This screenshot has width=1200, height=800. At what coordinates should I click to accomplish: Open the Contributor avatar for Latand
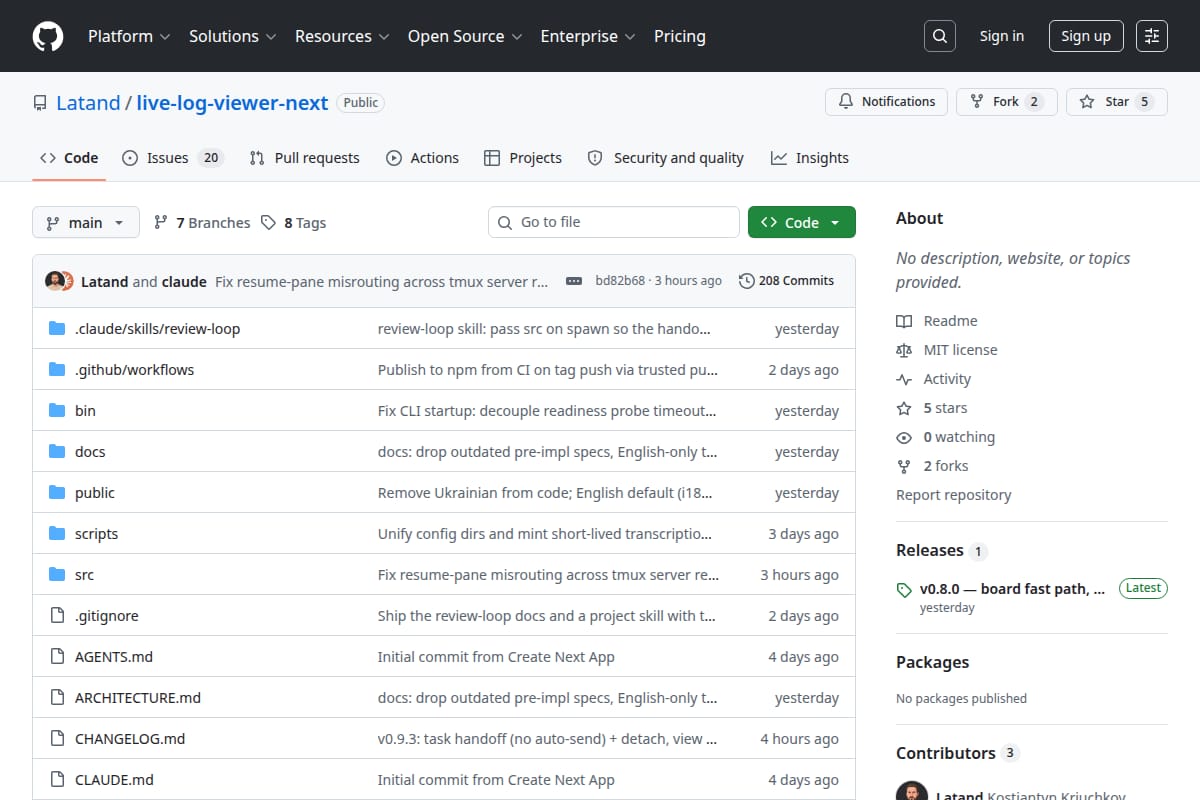(911, 792)
